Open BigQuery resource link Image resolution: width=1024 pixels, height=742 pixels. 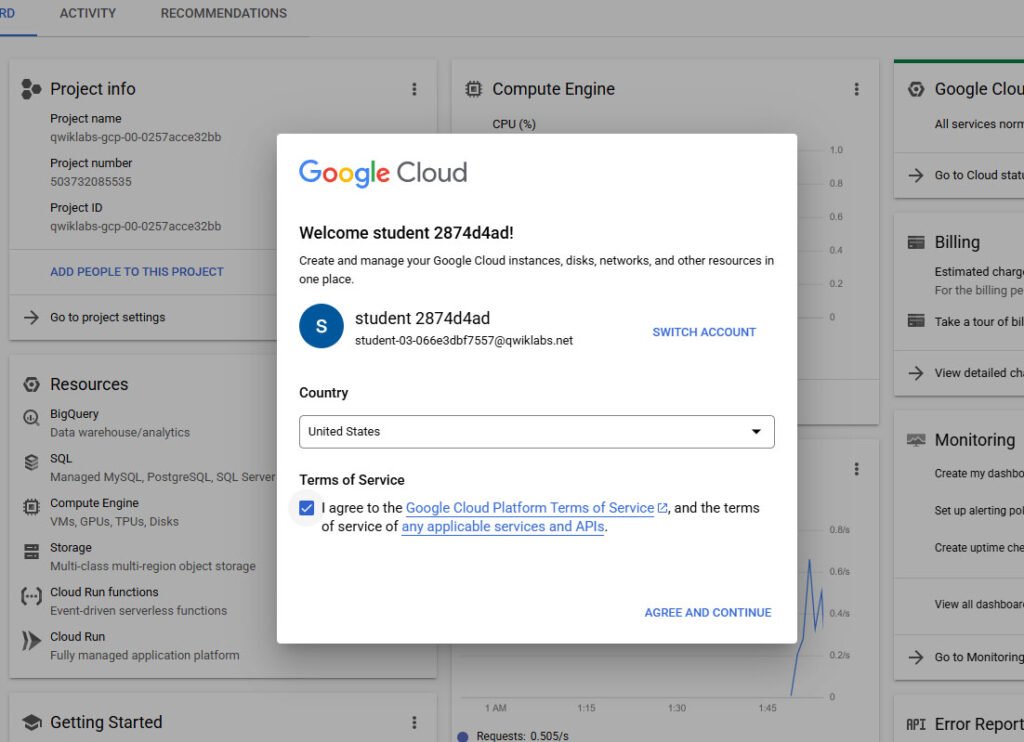(74, 414)
